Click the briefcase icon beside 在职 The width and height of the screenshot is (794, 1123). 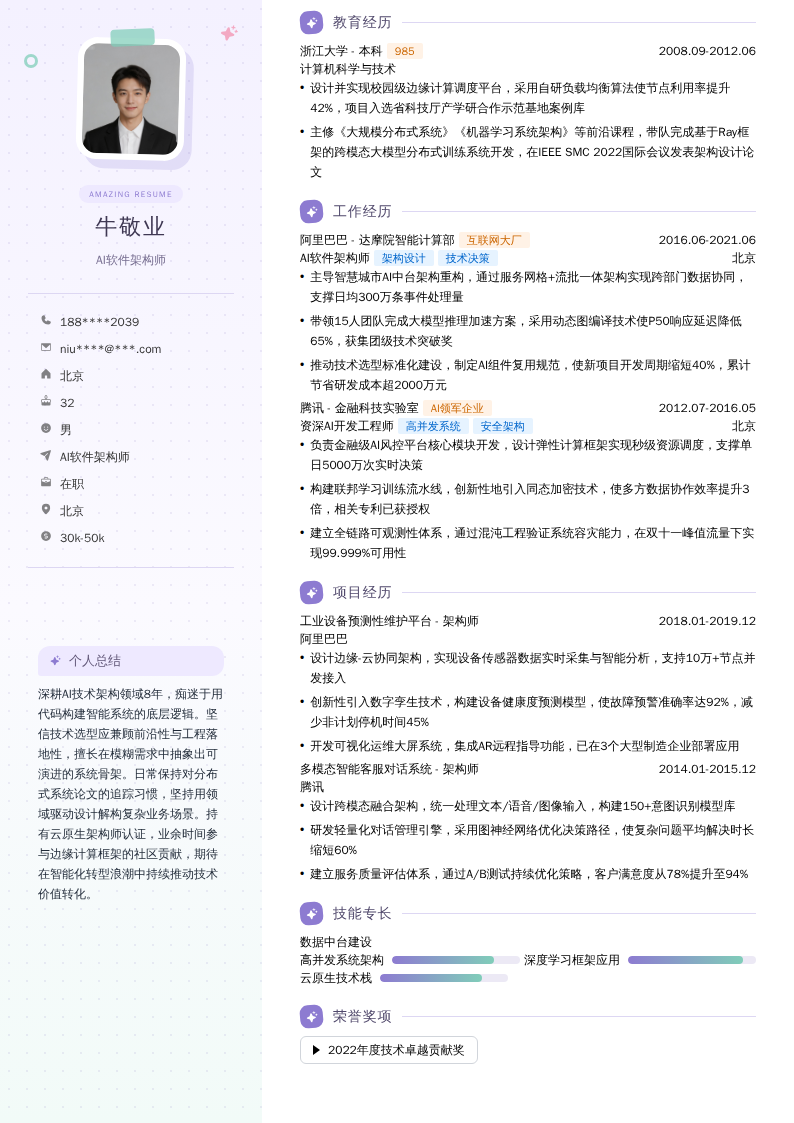point(46,482)
